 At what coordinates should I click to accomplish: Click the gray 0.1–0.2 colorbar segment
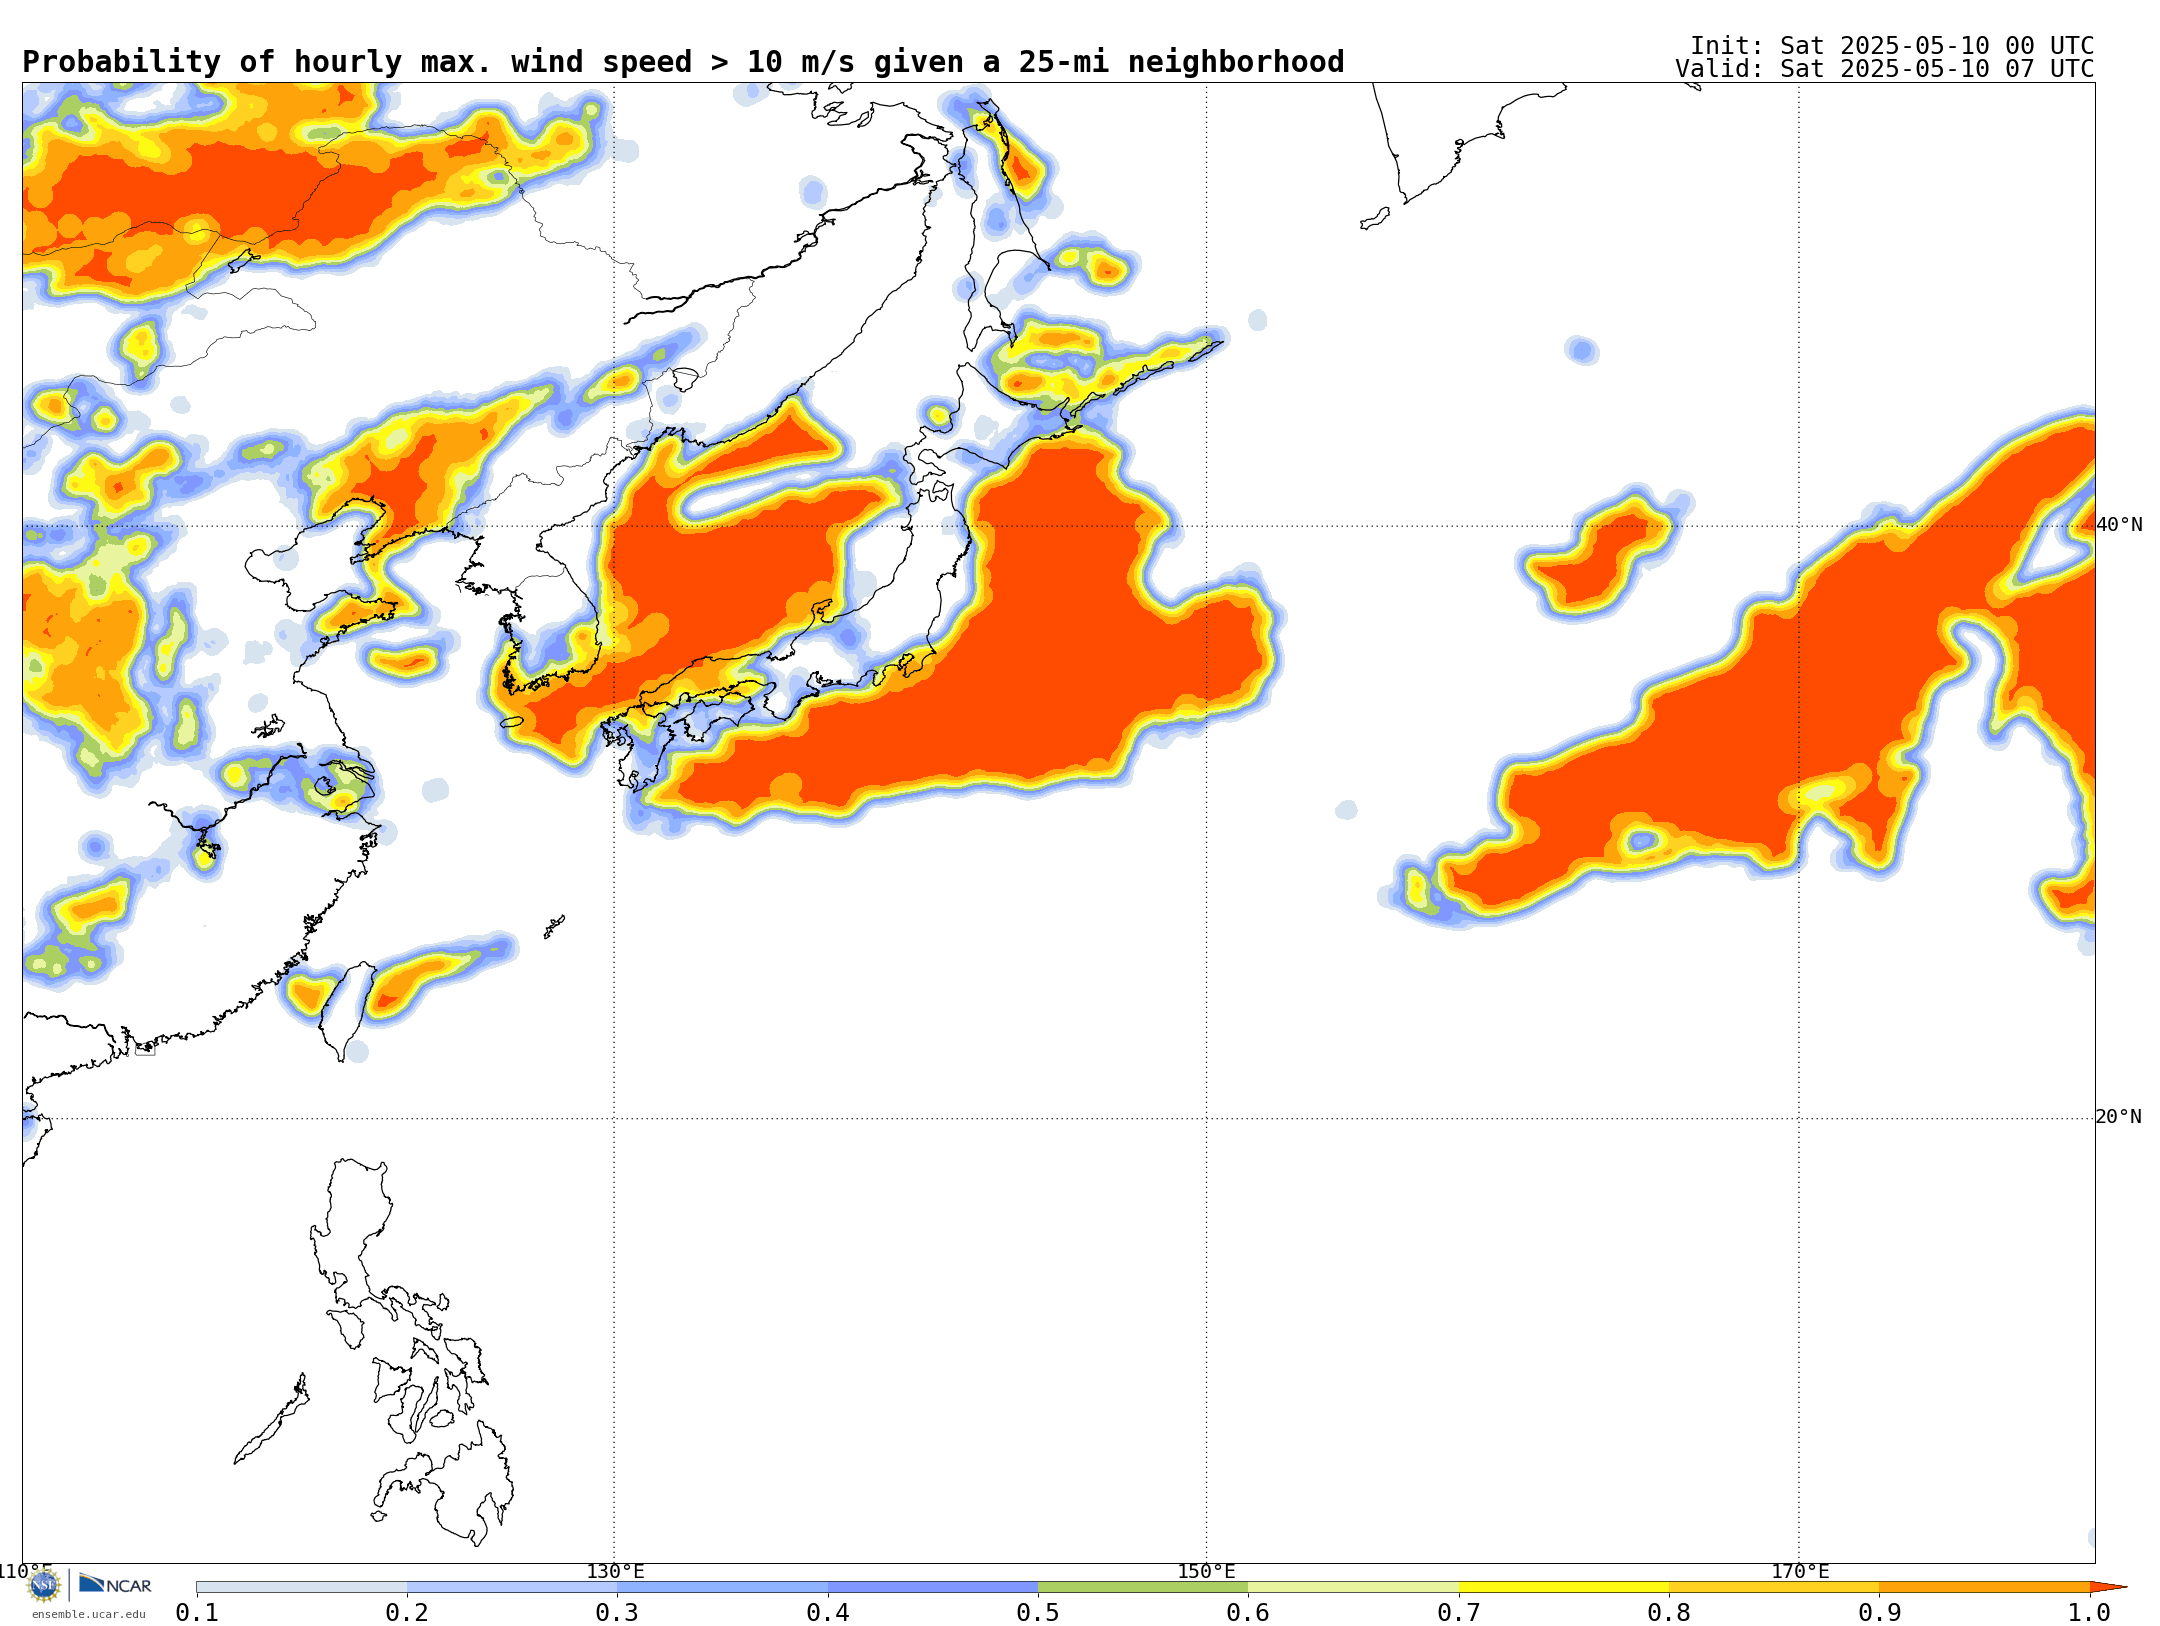coord(302,1587)
